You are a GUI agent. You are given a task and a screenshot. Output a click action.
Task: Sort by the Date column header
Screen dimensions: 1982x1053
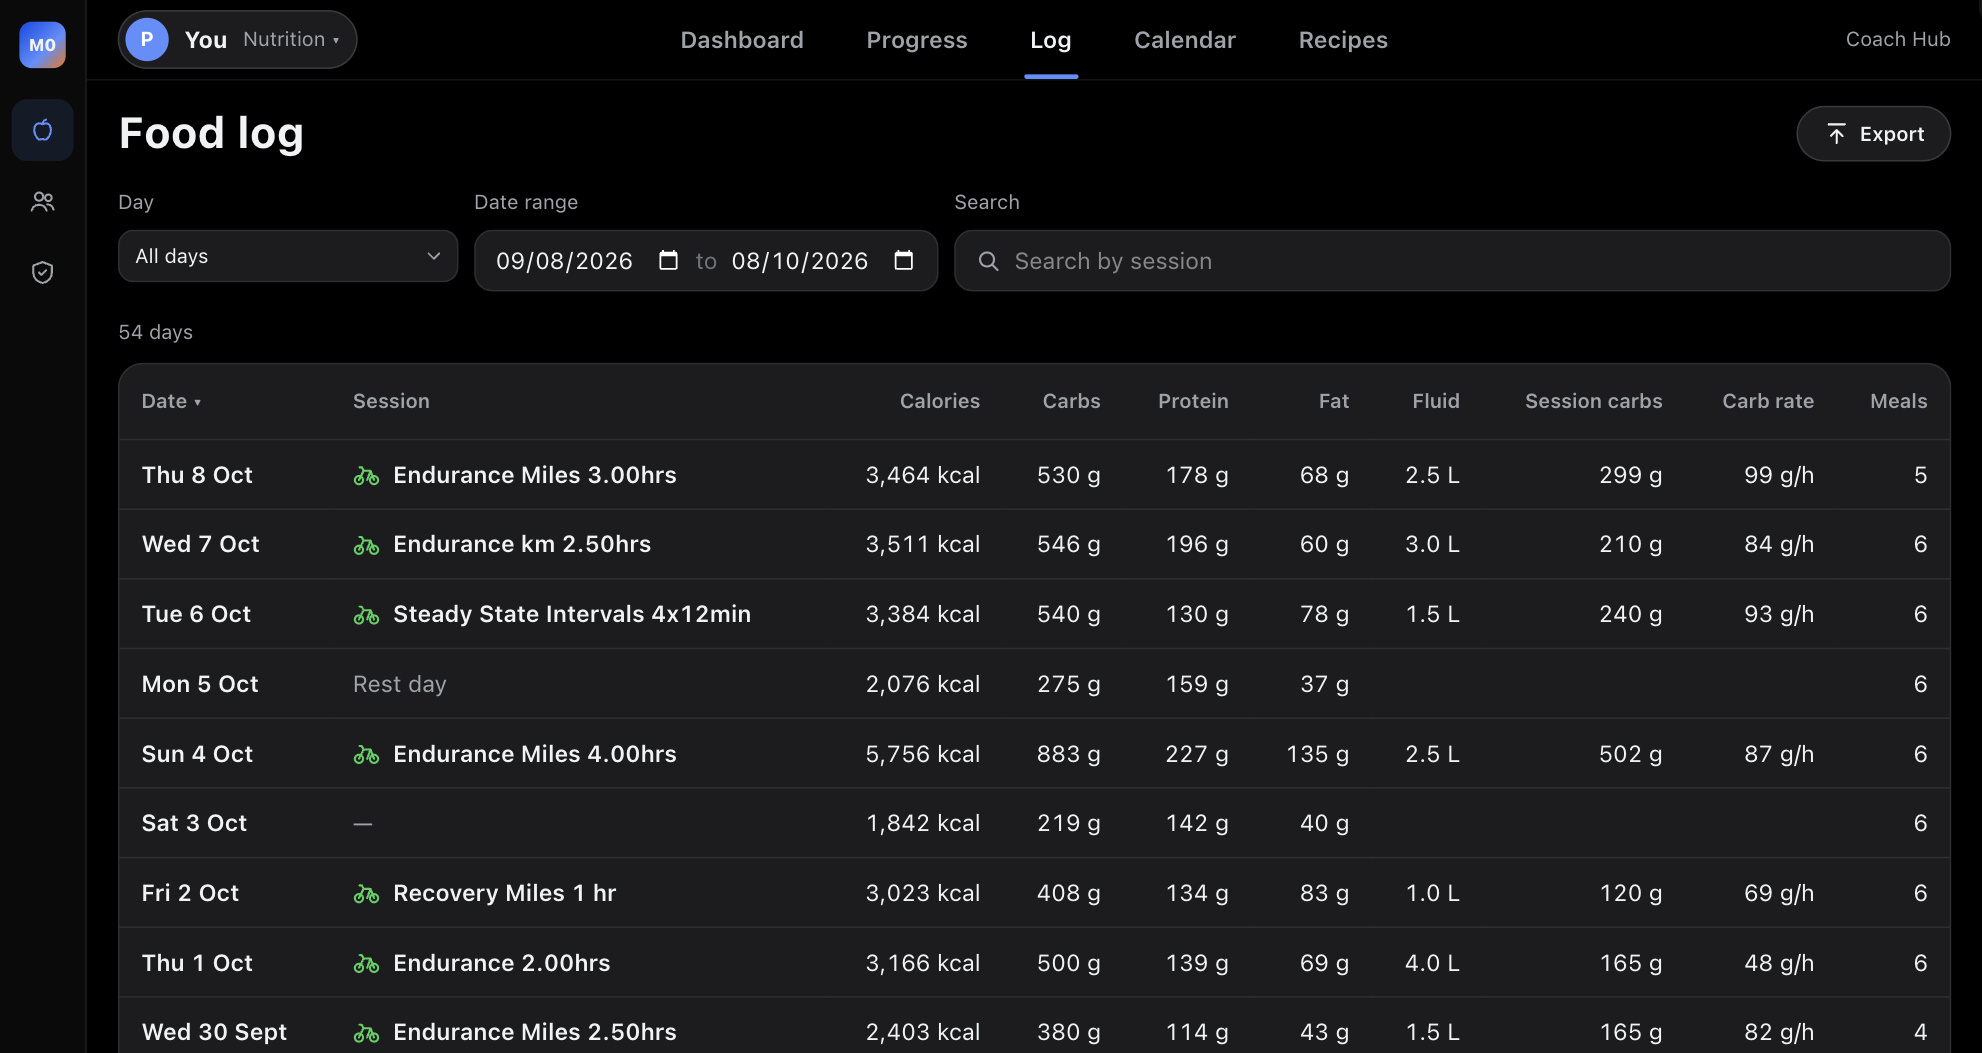(x=171, y=401)
